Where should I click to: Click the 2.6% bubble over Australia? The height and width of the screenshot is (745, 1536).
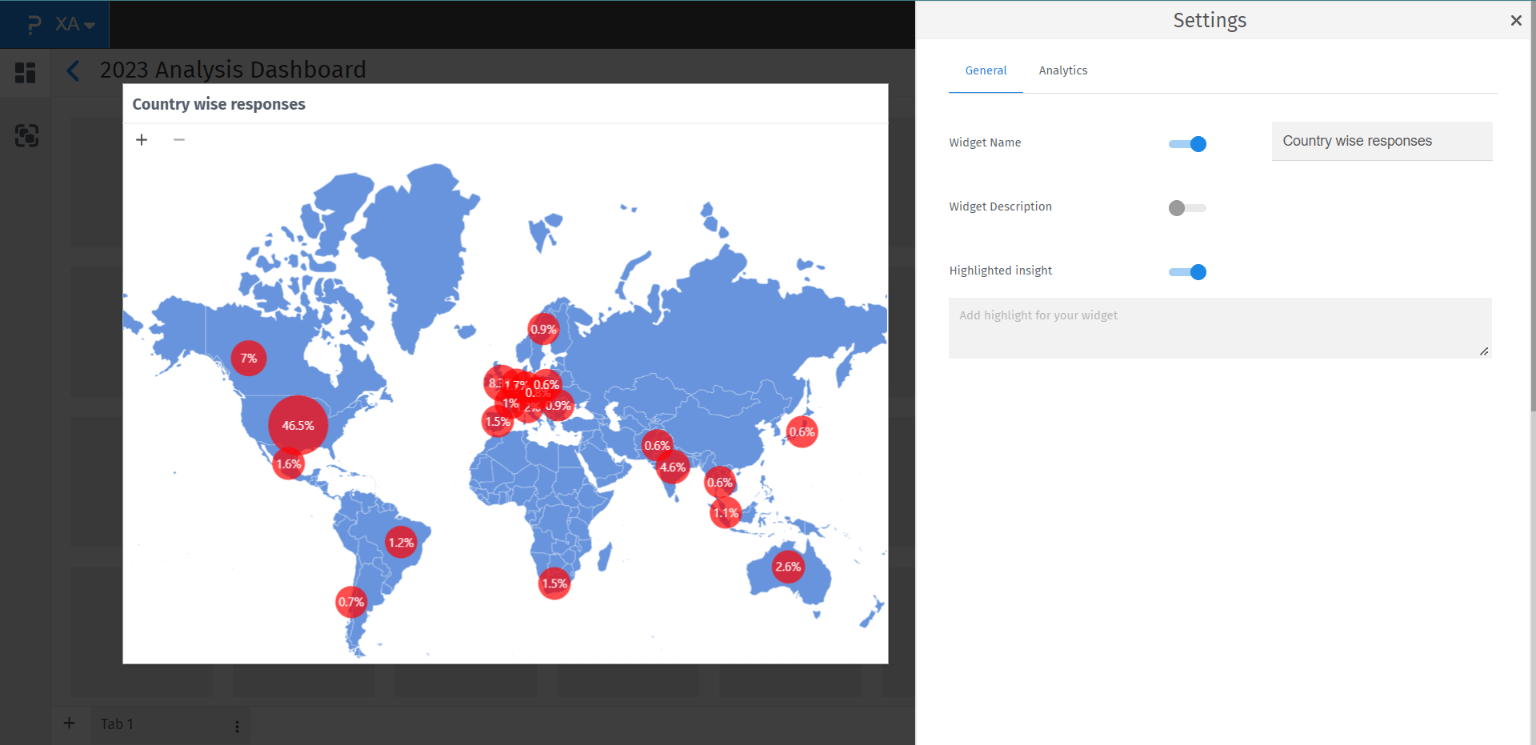tap(788, 567)
